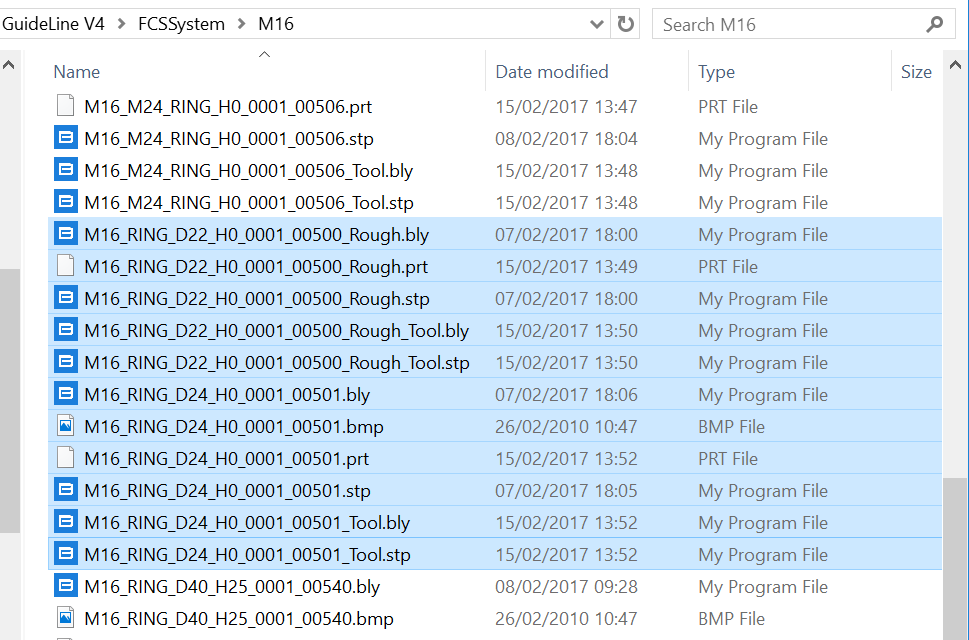Click the navigation pane scroll-up arrow
The width and height of the screenshot is (969, 640).
pyautogui.click(x=9, y=65)
